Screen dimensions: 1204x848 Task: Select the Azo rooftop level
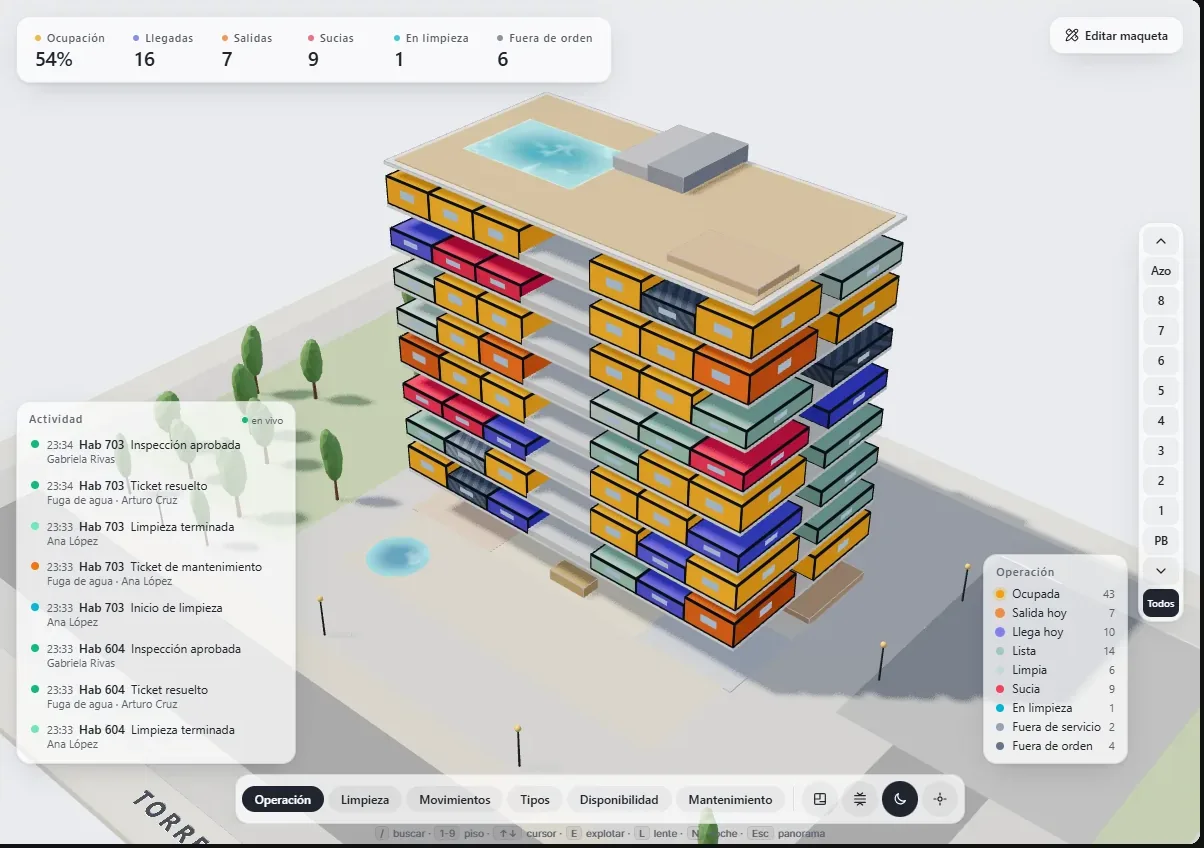click(x=1161, y=271)
